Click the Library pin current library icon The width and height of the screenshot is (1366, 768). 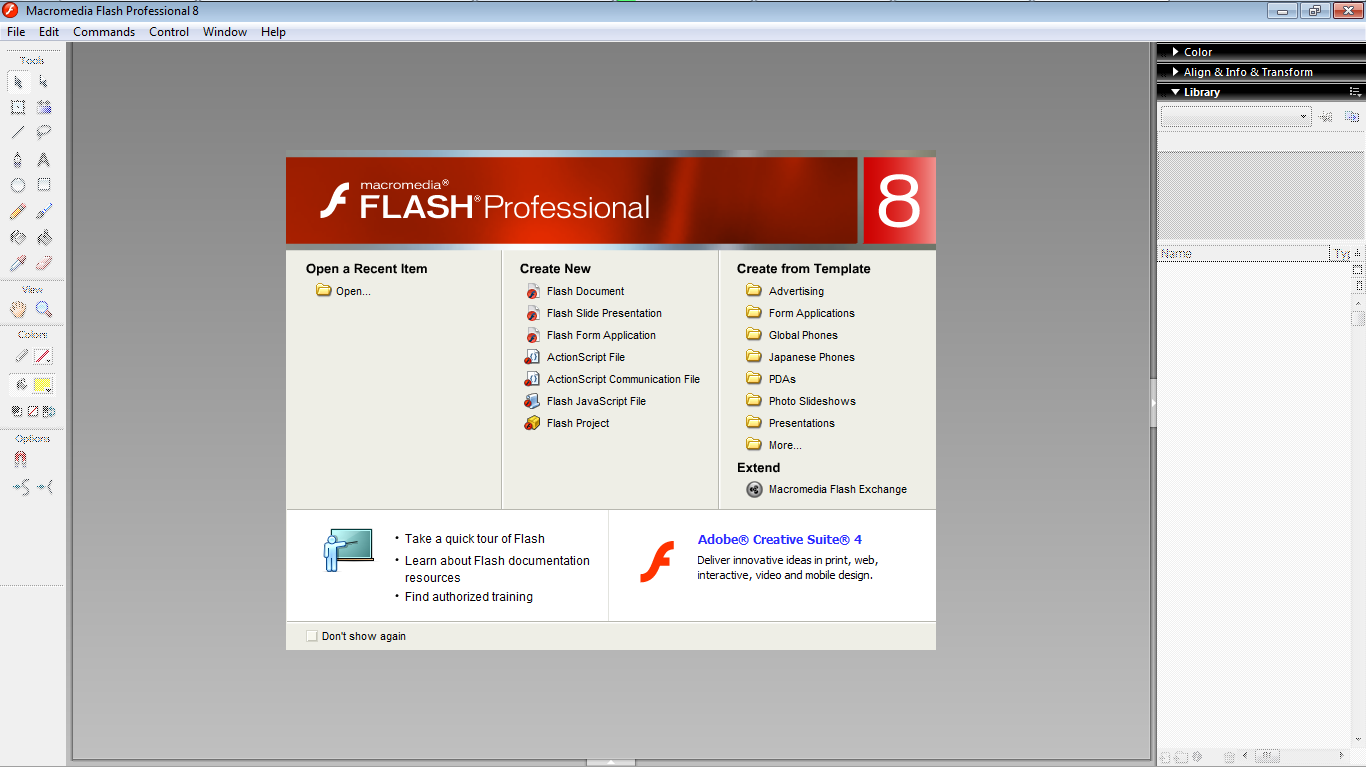pyautogui.click(x=1326, y=117)
